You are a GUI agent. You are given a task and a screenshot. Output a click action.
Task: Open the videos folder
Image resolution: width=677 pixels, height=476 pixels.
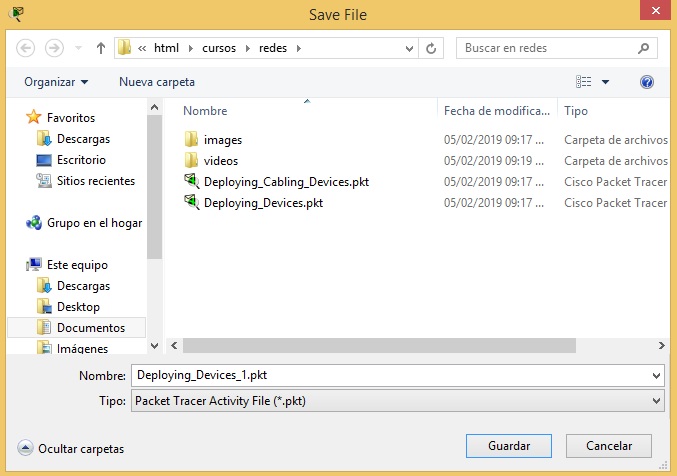pyautogui.click(x=220, y=160)
